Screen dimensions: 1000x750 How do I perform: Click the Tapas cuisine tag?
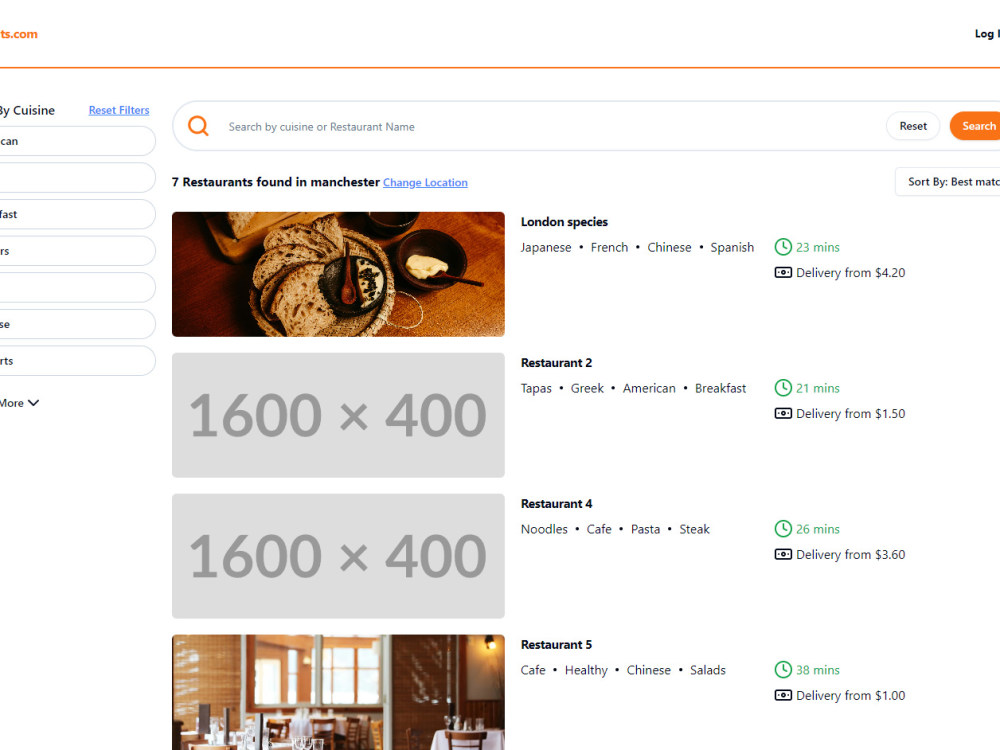point(536,388)
